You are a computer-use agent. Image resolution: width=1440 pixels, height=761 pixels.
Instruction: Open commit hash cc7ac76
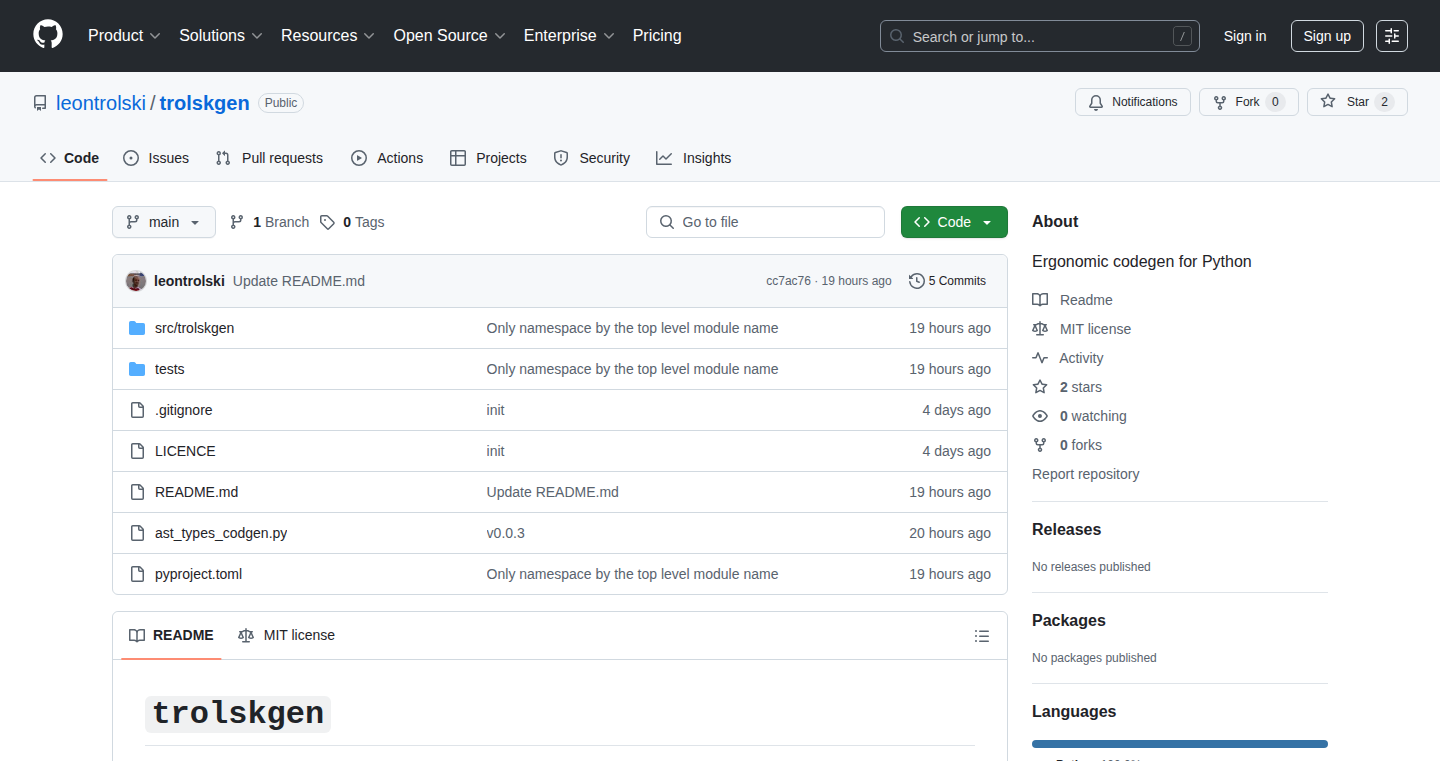click(x=788, y=281)
